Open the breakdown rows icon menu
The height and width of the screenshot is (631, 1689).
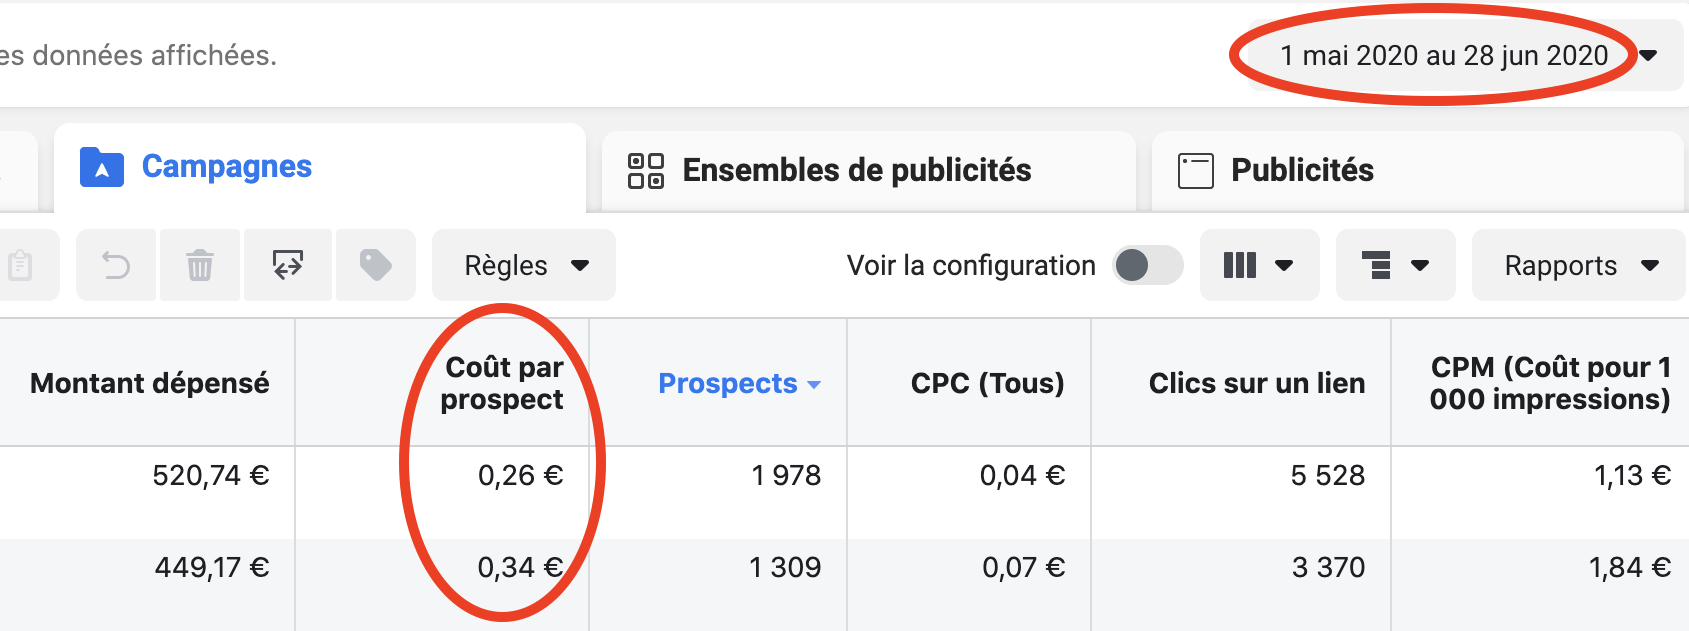coord(1395,265)
